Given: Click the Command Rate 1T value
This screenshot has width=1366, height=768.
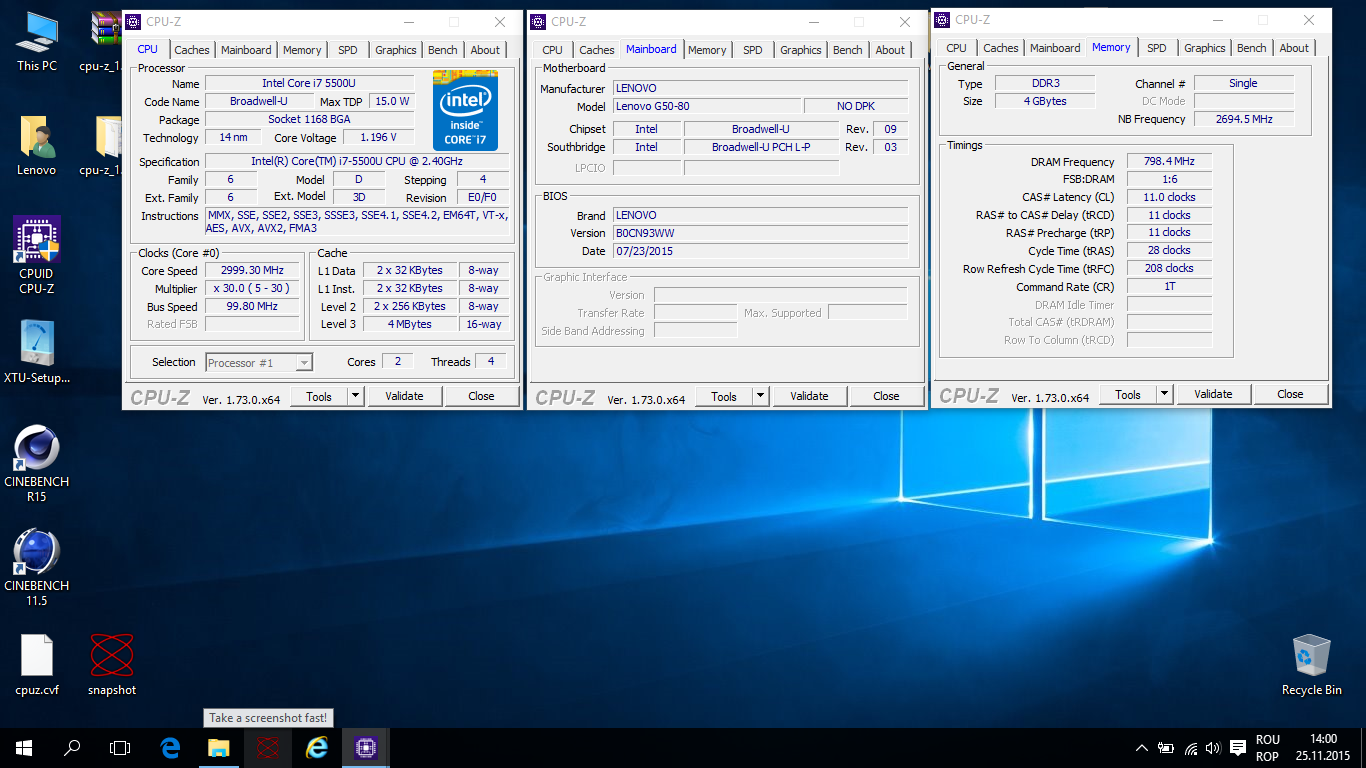Looking at the screenshot, I should click(x=1169, y=287).
